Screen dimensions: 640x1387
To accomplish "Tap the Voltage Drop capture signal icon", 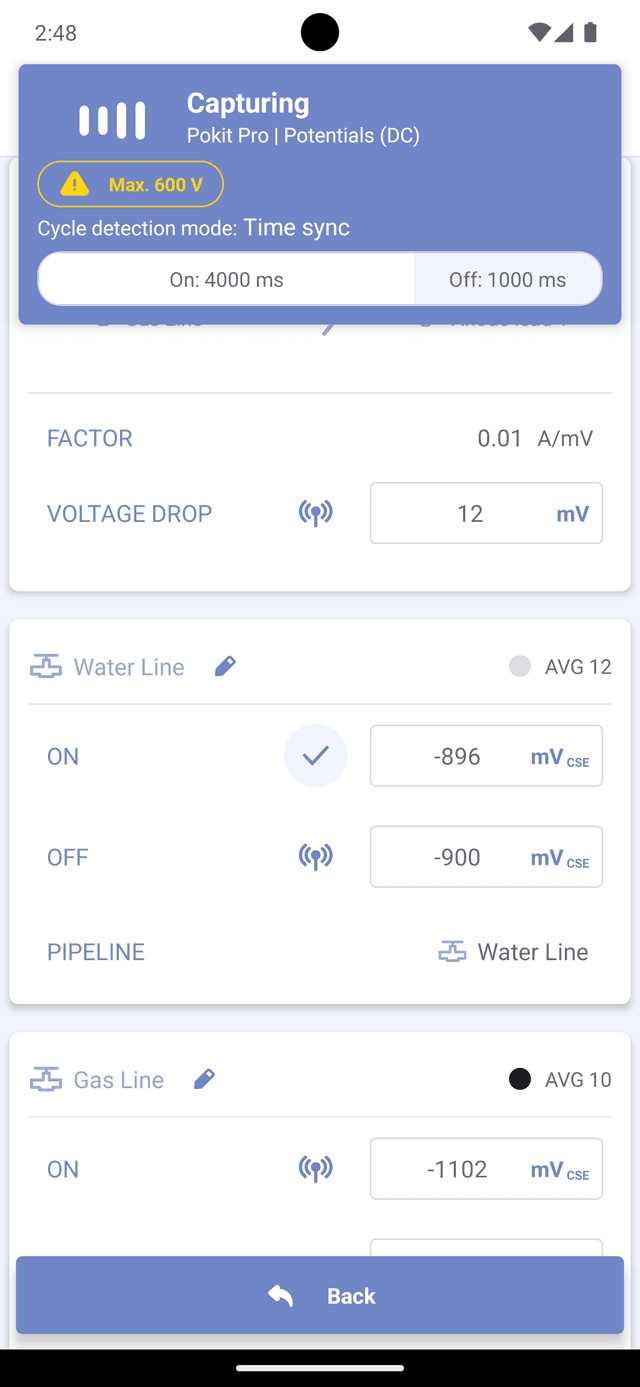I will tap(316, 513).
